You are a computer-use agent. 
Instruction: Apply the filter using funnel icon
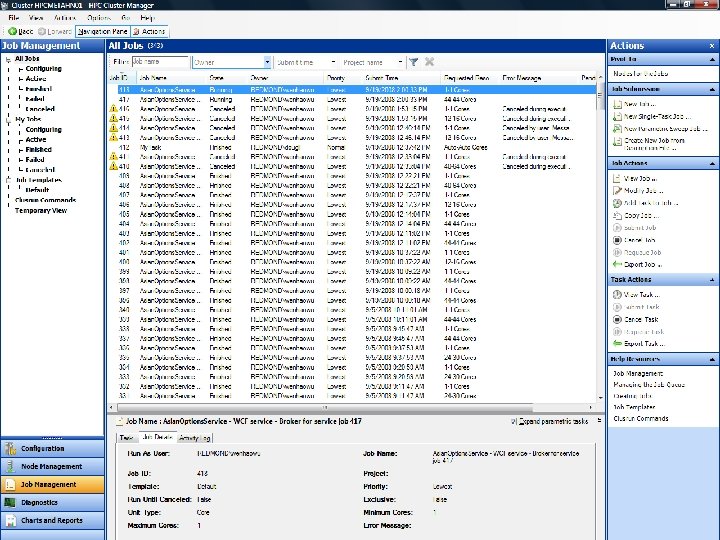414,62
